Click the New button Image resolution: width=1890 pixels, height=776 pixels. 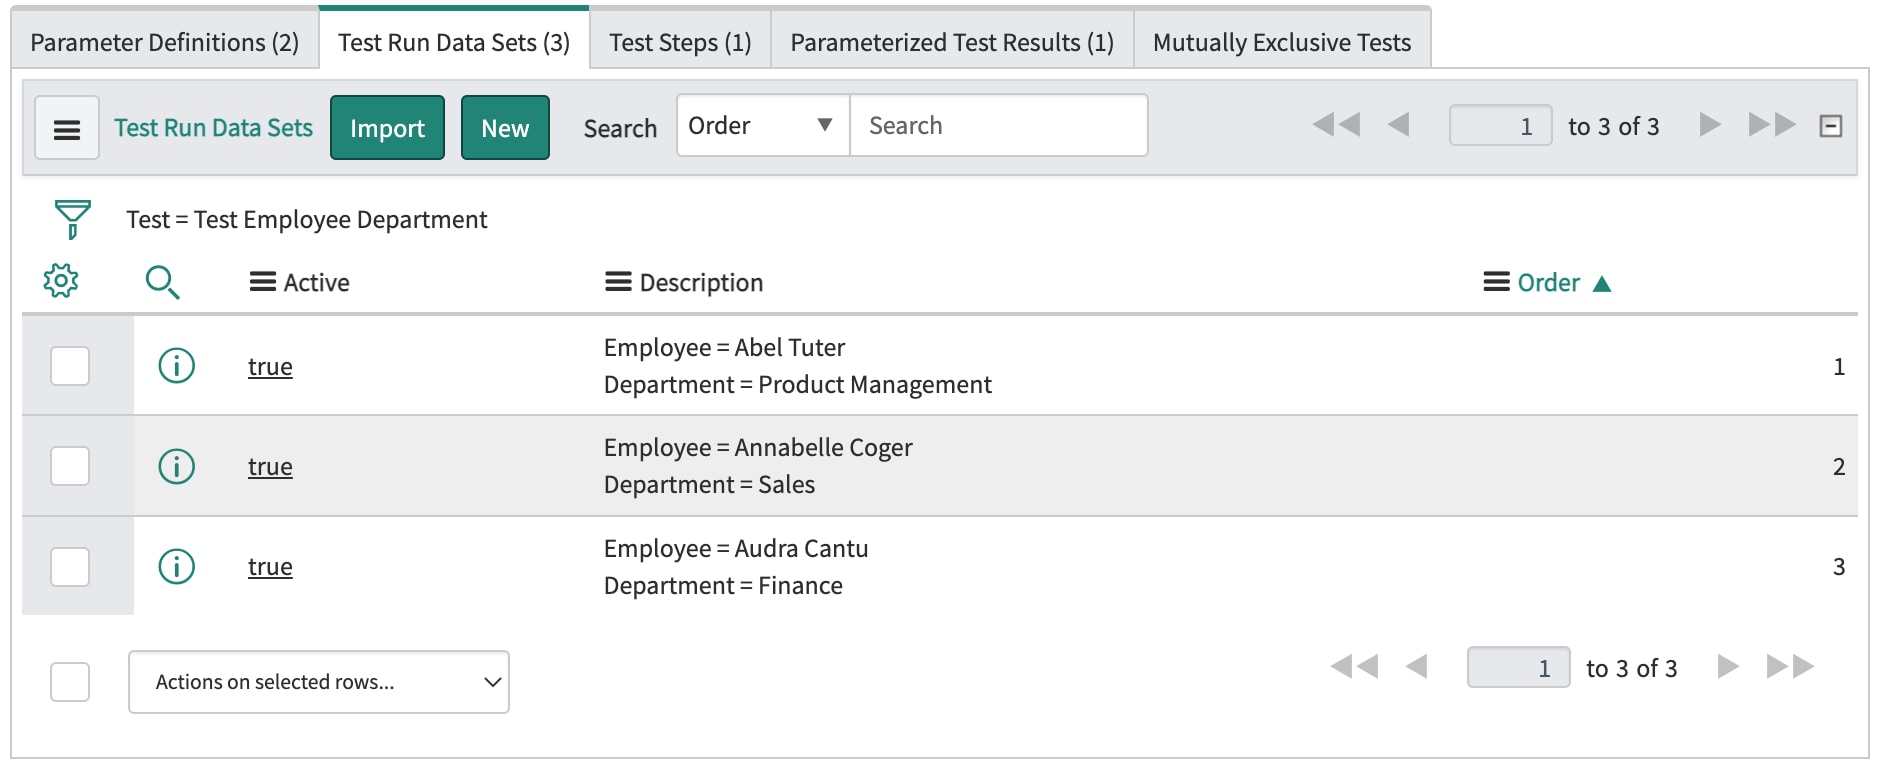coord(505,128)
